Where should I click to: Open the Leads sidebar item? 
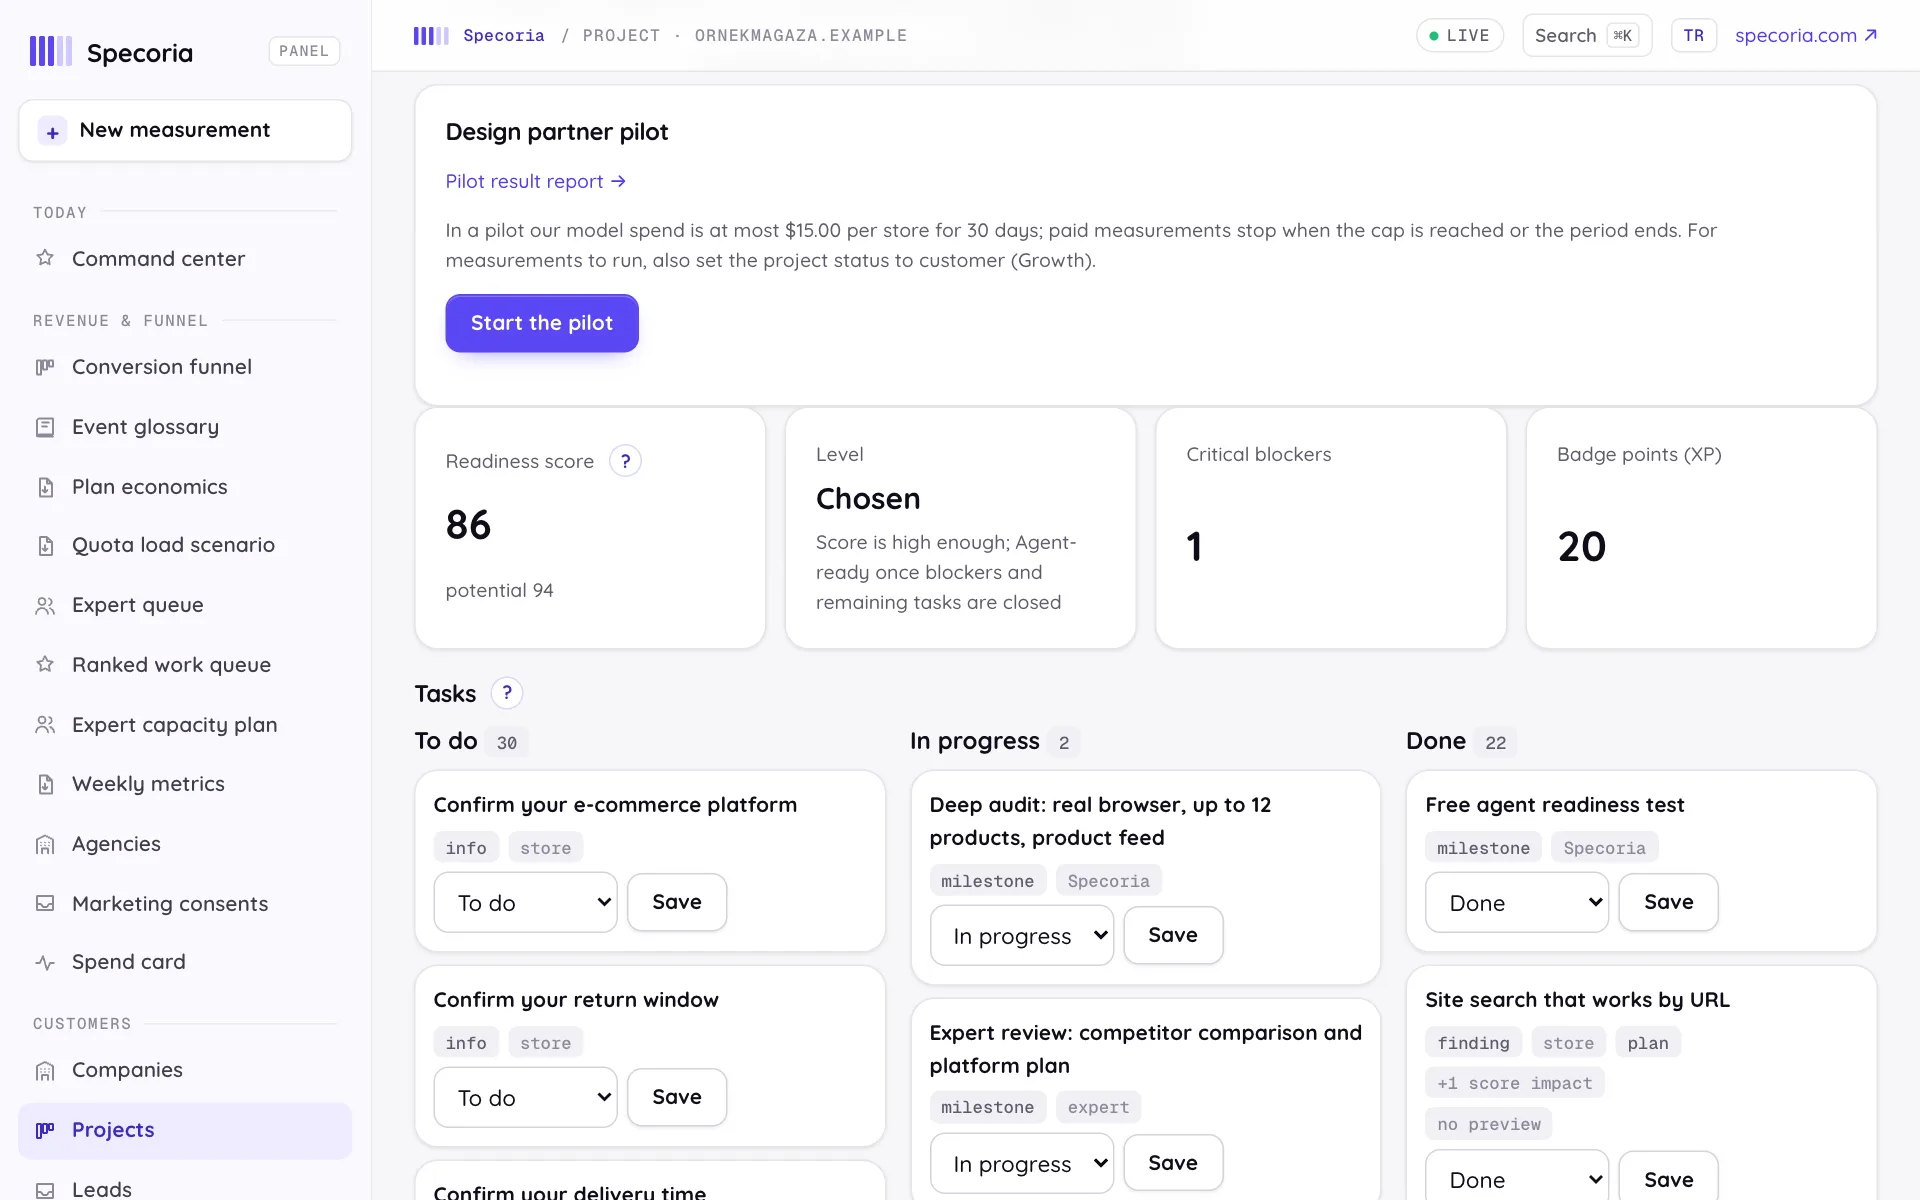185,1186
